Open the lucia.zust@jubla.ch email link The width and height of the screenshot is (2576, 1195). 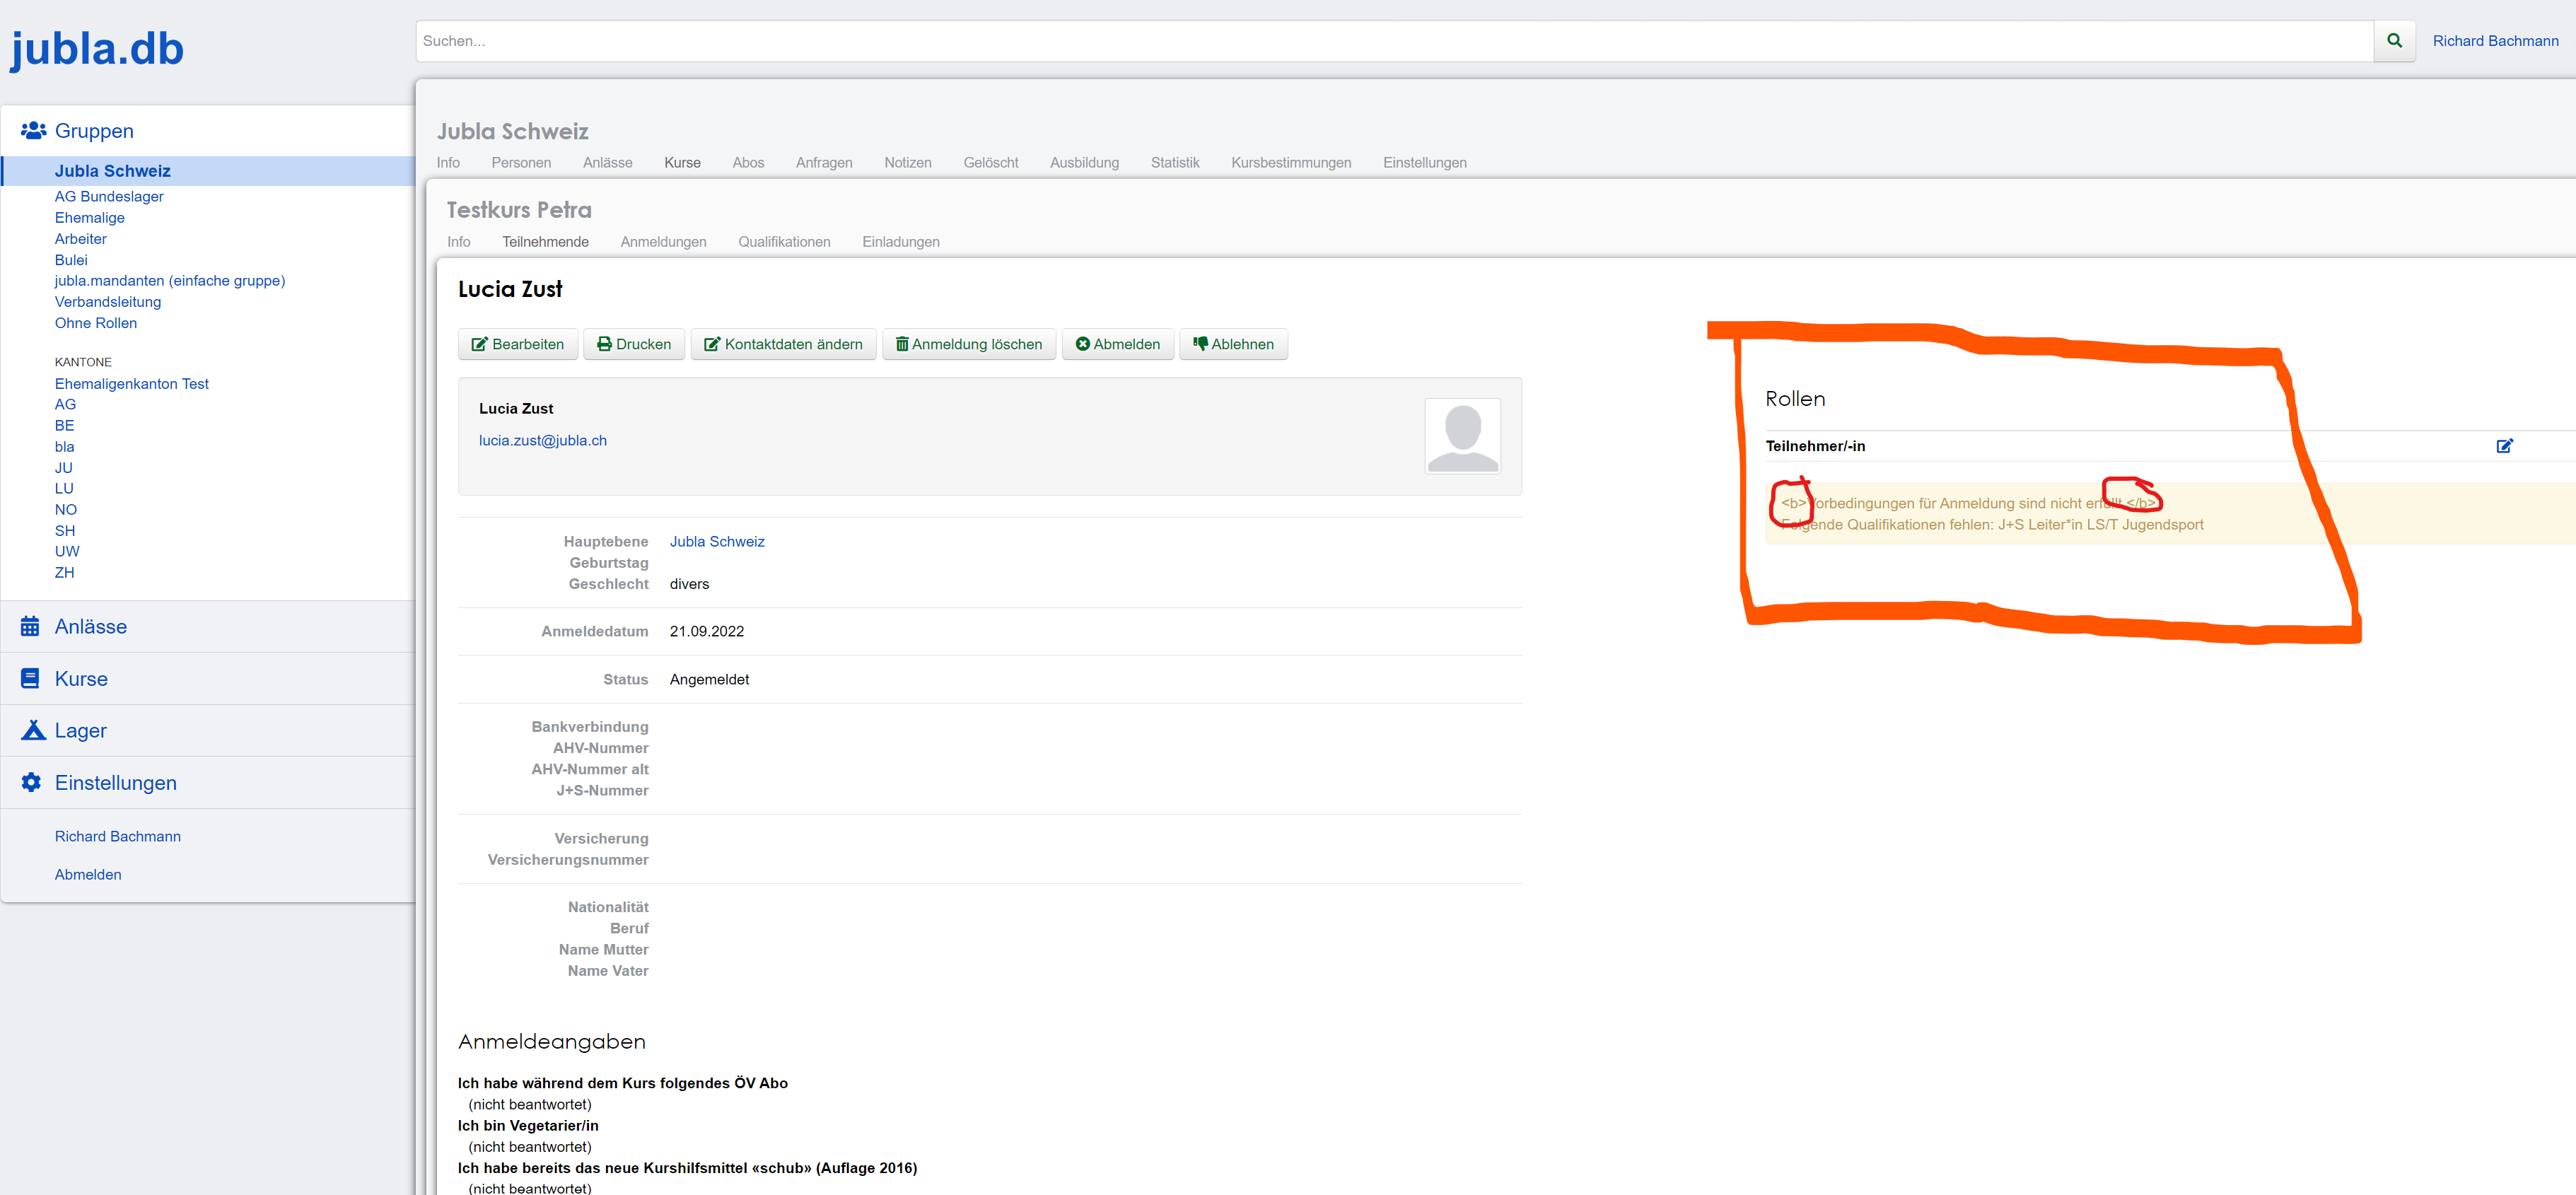click(542, 440)
